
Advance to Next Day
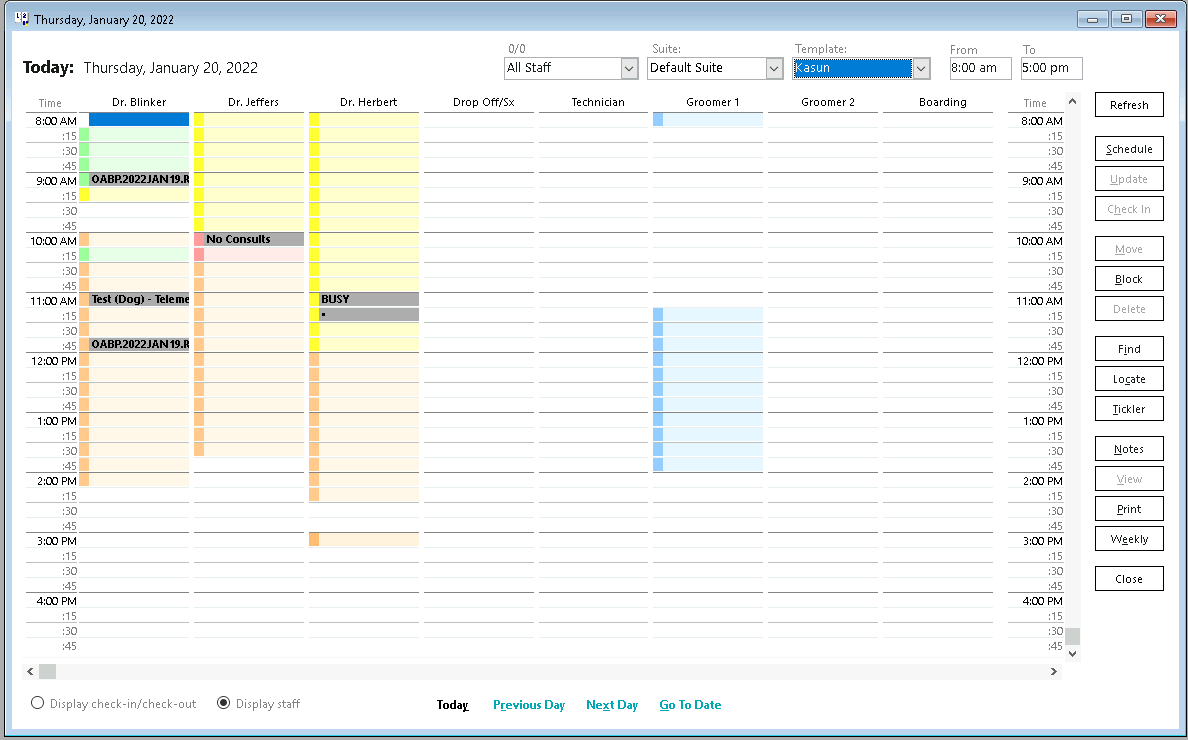coord(611,705)
